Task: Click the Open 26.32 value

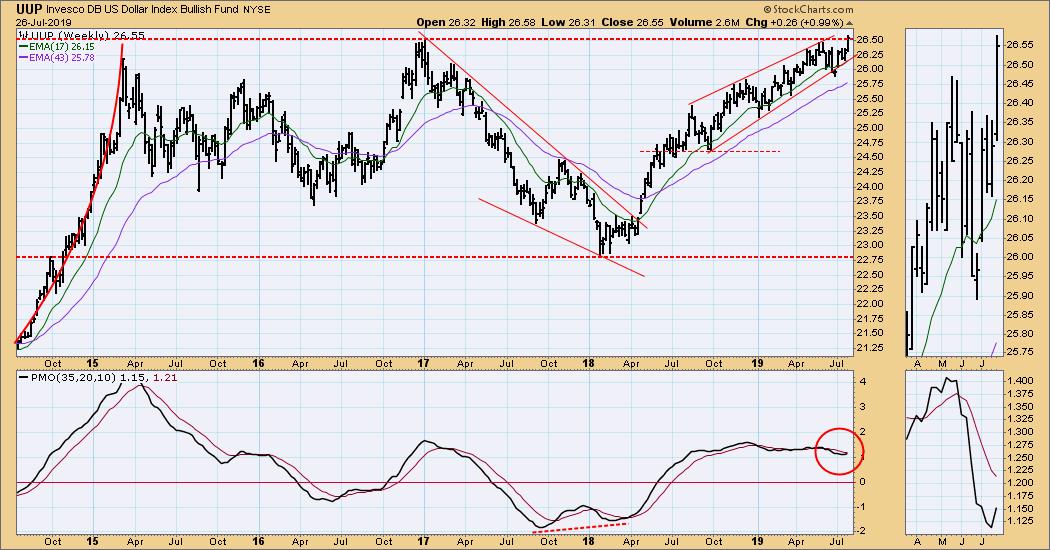Action: pyautogui.click(x=446, y=22)
